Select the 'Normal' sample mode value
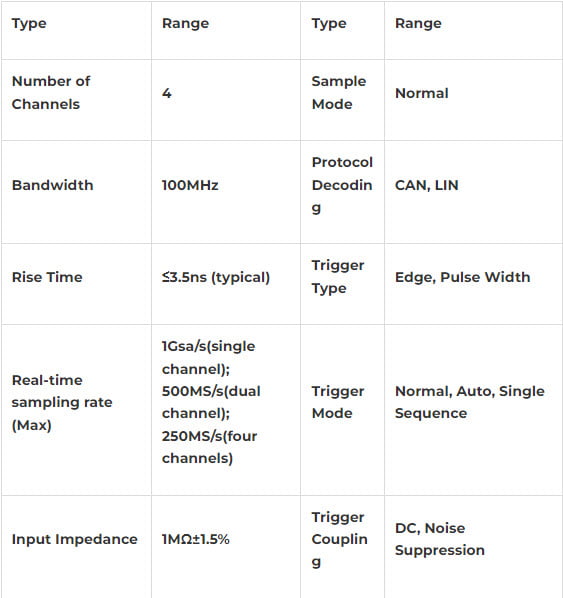This screenshot has width=563, height=598. [x=421, y=93]
